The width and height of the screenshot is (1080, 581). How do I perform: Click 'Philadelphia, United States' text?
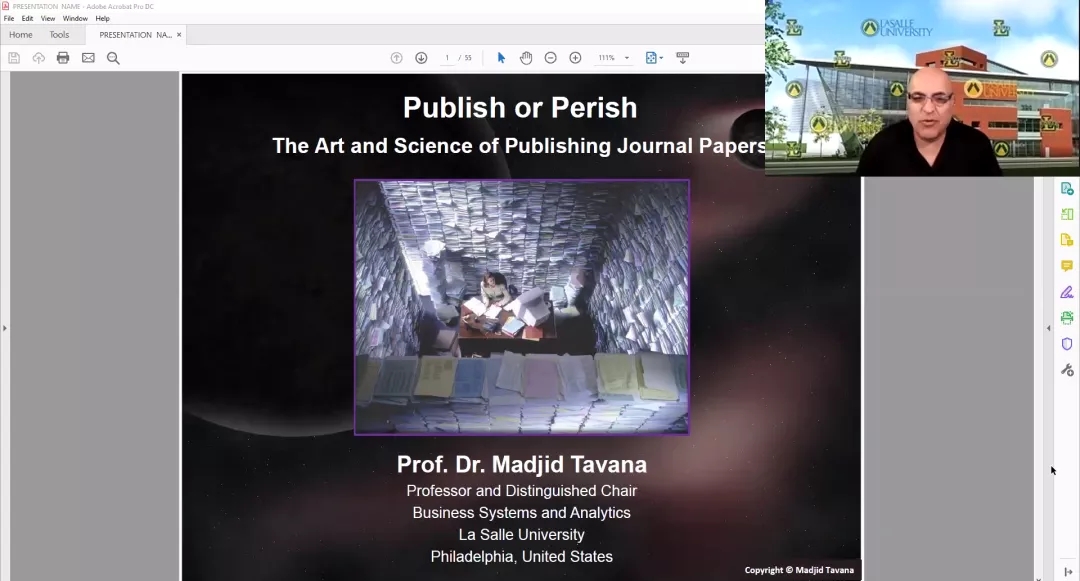[521, 556]
